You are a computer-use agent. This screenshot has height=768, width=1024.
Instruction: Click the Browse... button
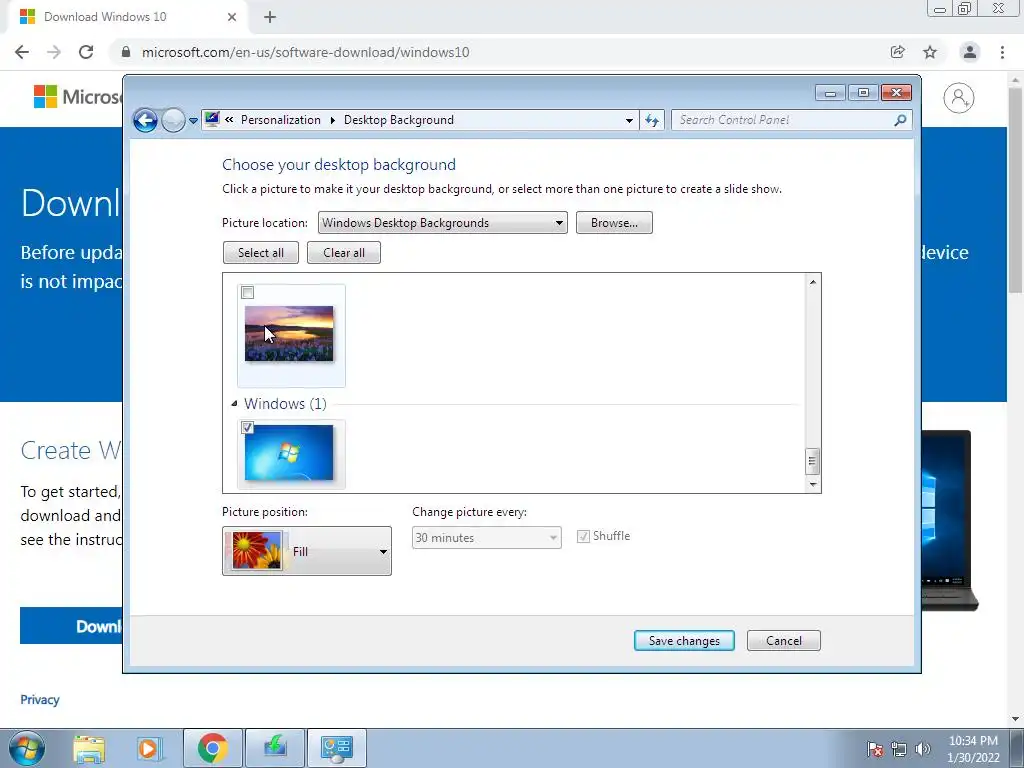click(x=614, y=223)
